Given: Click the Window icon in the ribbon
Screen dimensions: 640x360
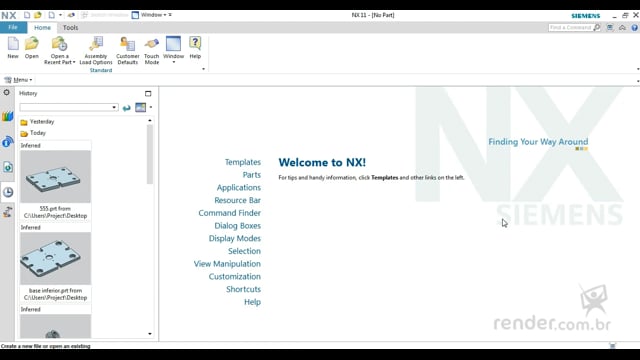Looking at the screenshot, I should point(173,44).
